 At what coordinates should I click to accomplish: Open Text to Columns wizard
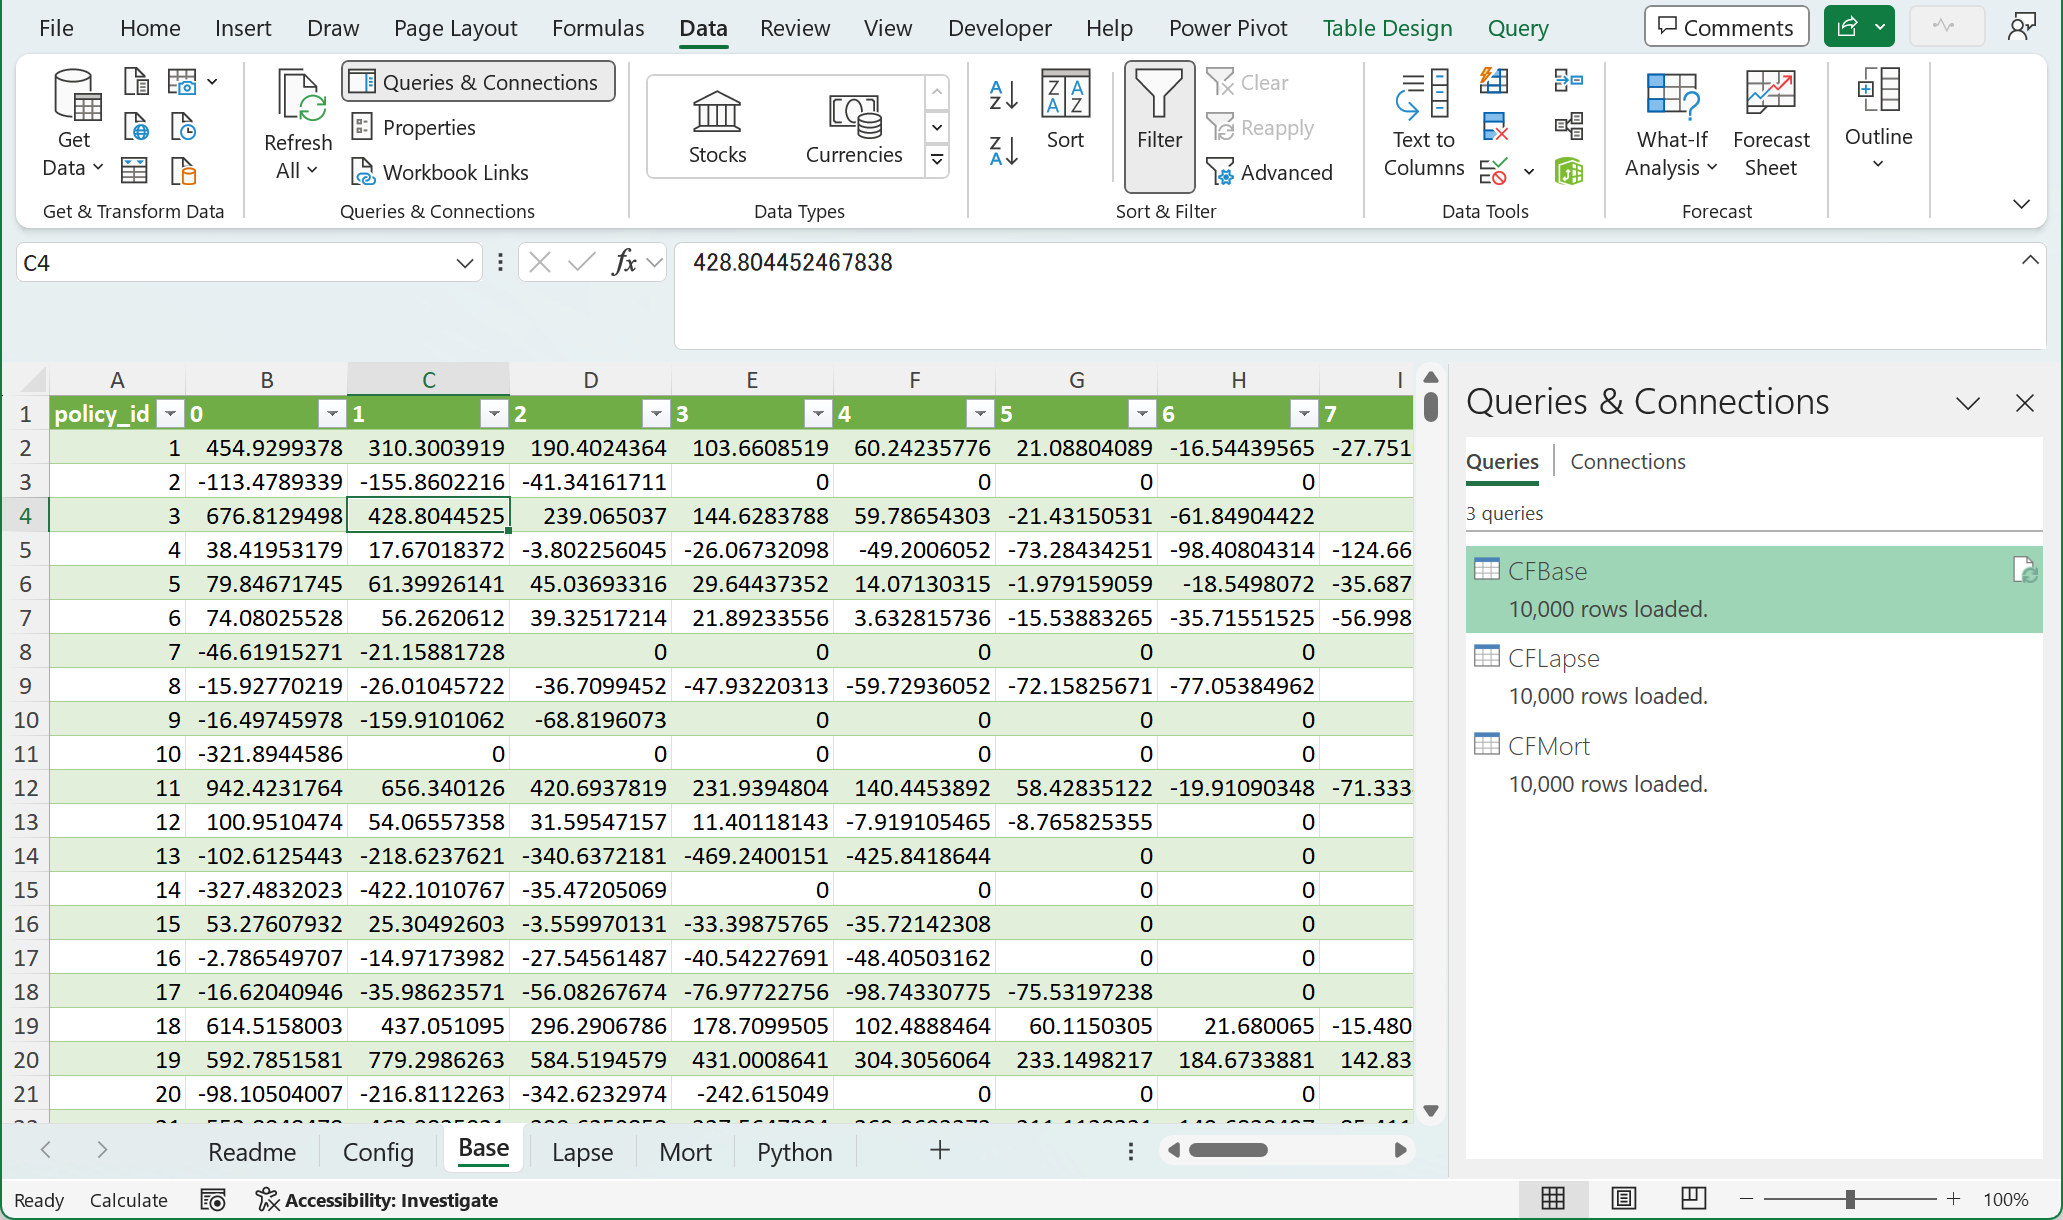[x=1423, y=125]
